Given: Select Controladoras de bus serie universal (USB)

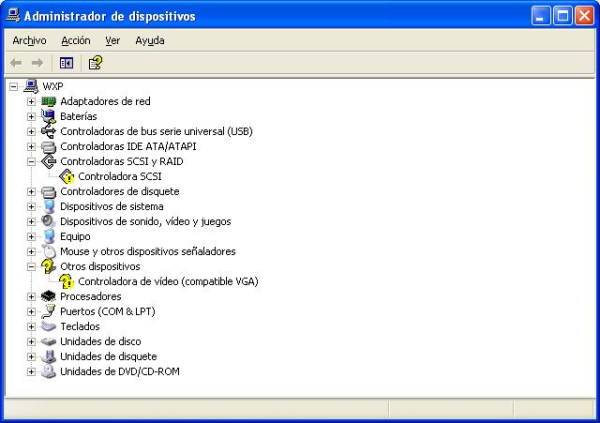Looking at the screenshot, I should pyautogui.click(x=157, y=131).
